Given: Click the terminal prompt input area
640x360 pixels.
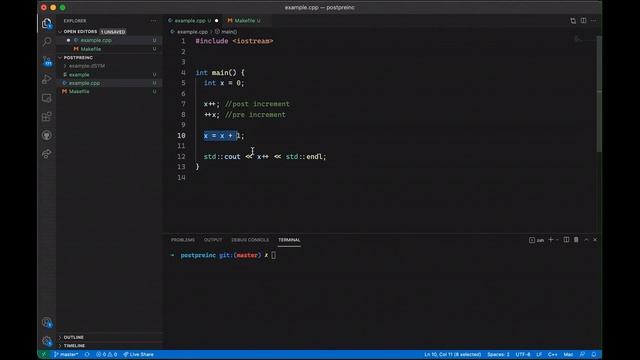Looking at the screenshot, I should (x=273, y=255).
